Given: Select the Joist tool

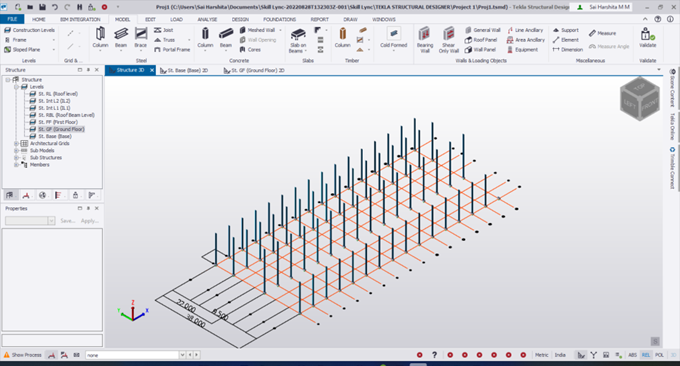Looking at the screenshot, I should tap(163, 30).
